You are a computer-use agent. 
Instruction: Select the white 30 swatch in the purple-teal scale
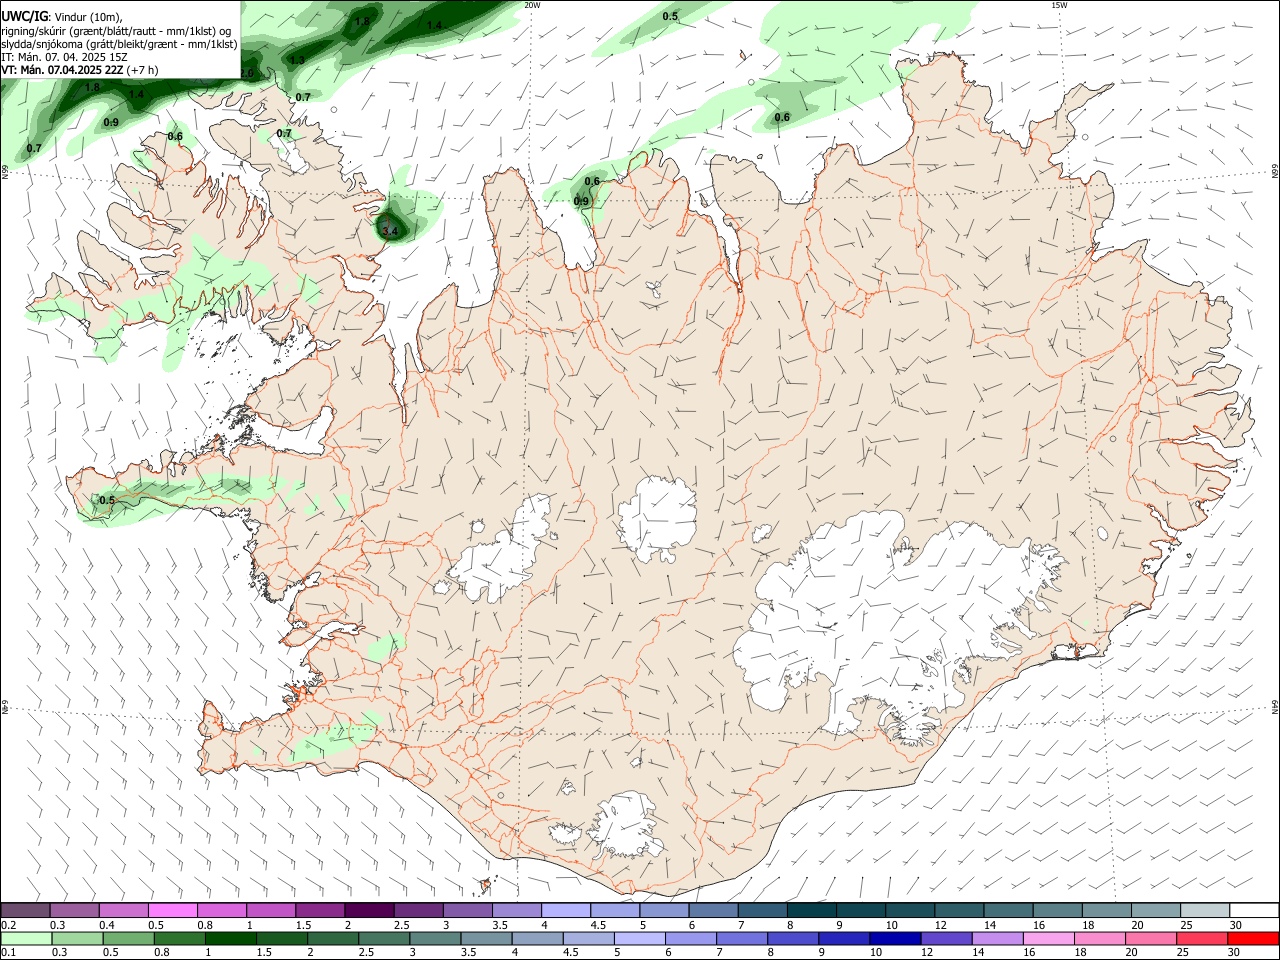(1253, 911)
